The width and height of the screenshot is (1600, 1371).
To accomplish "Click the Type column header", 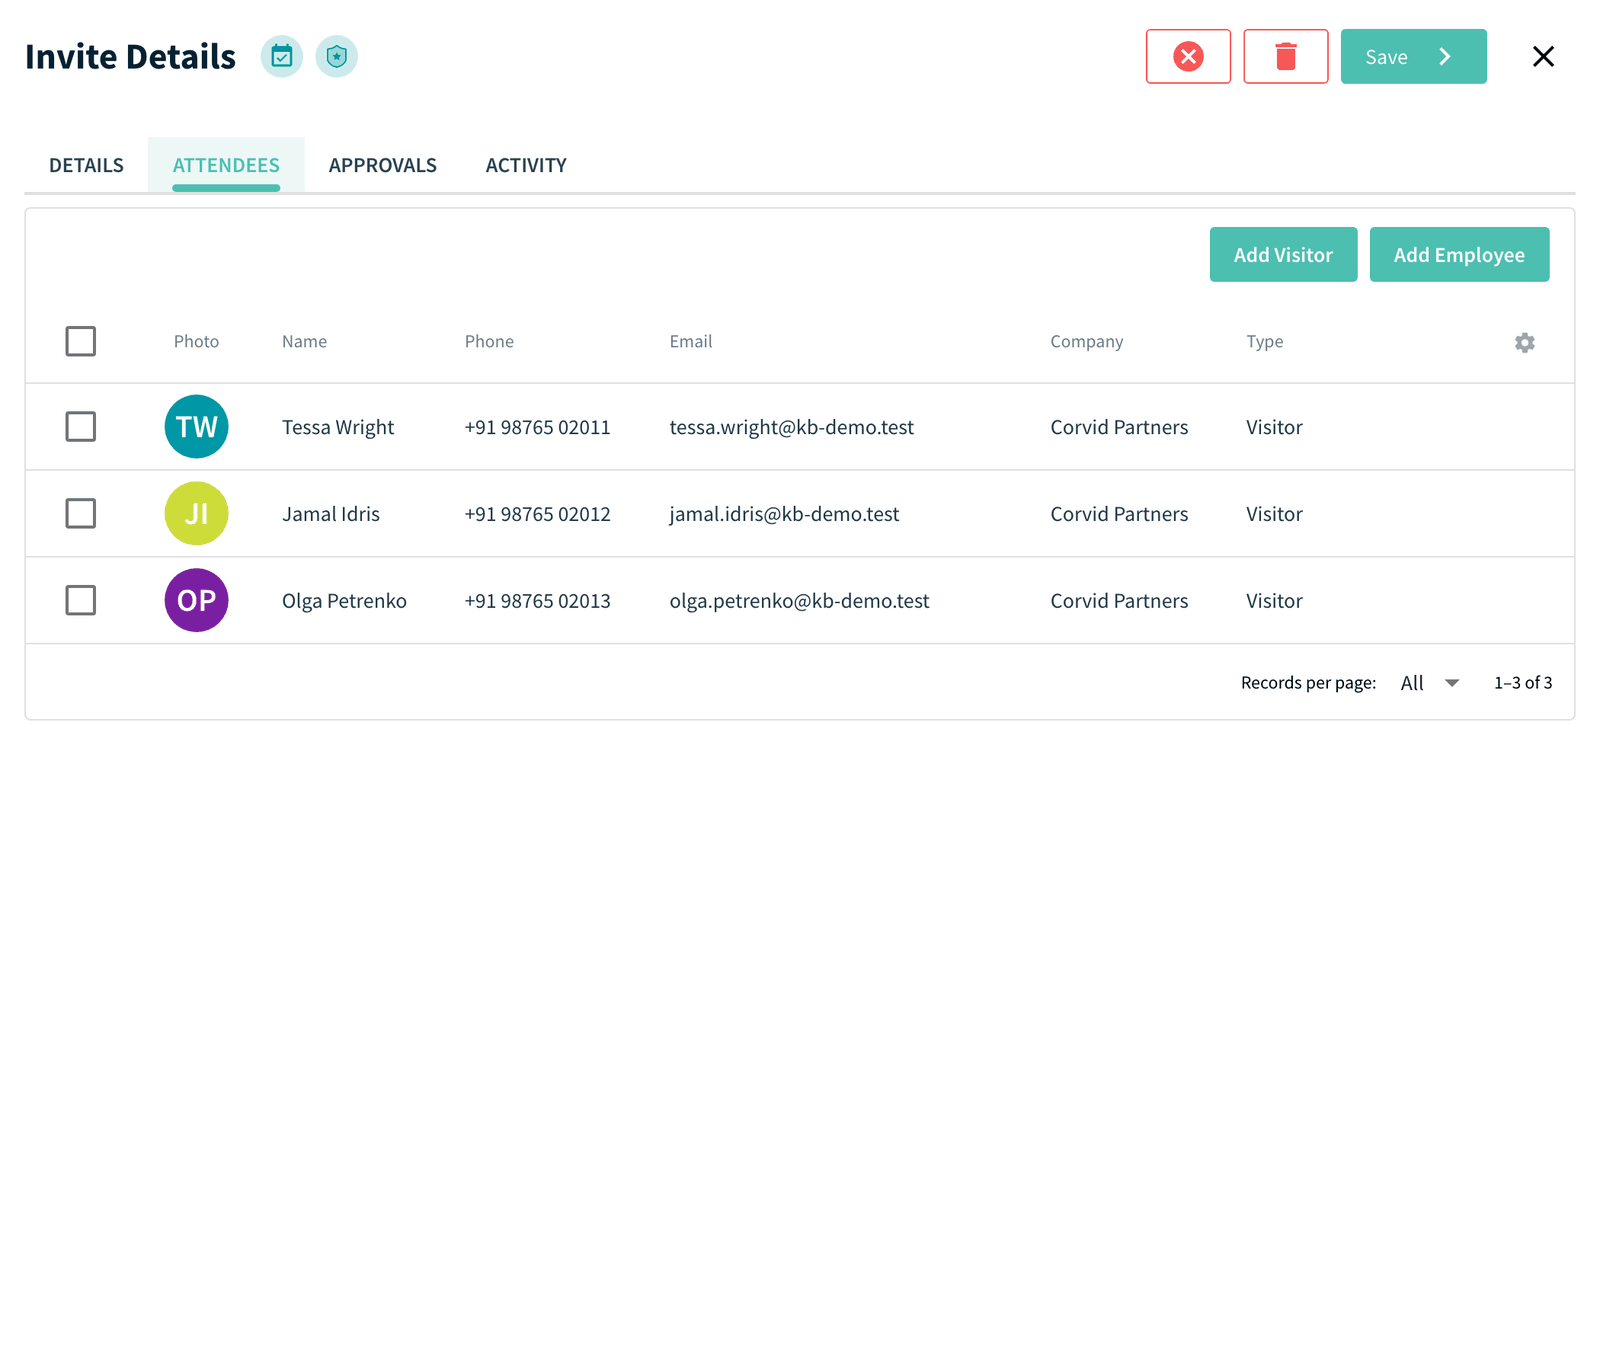I will pyautogui.click(x=1265, y=342).
